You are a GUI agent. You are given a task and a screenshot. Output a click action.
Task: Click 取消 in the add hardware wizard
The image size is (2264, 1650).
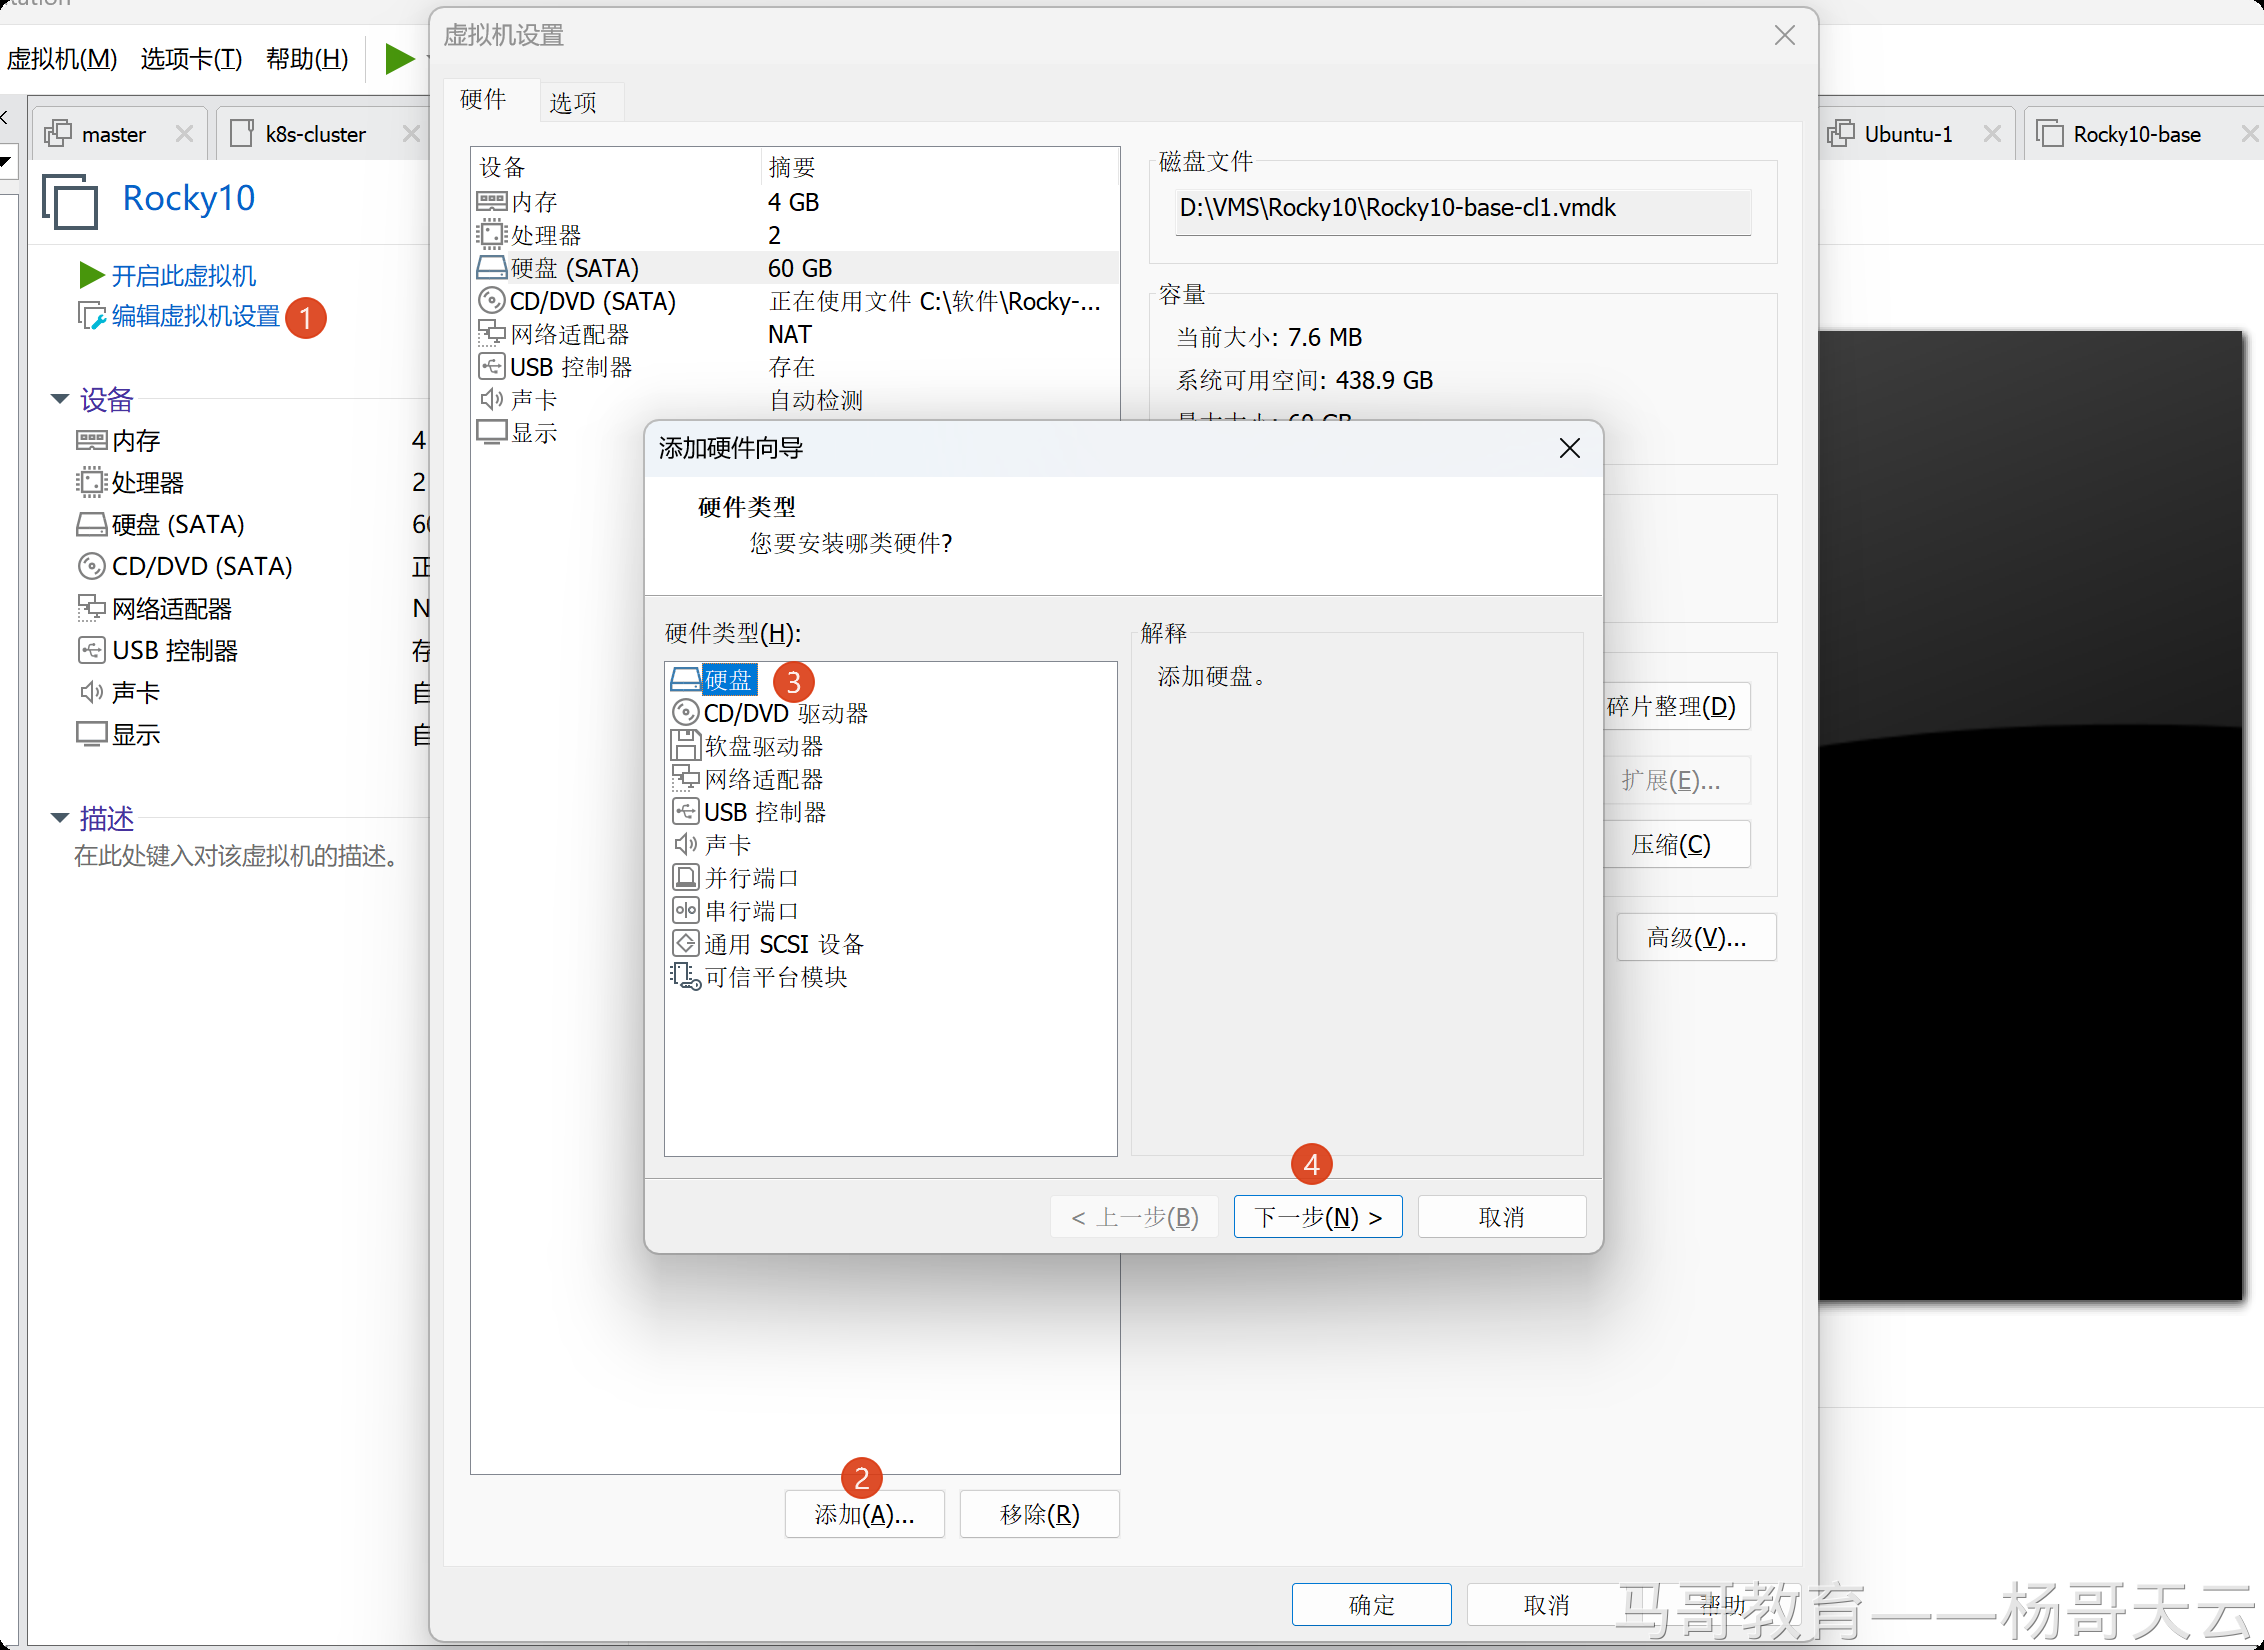pyautogui.click(x=1502, y=1217)
